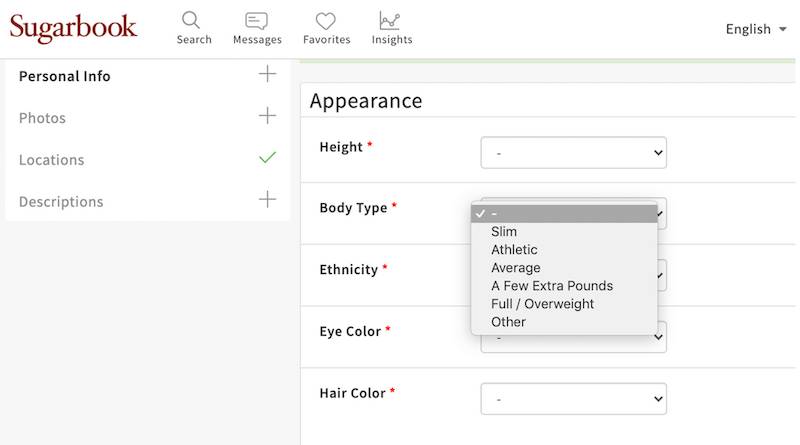Click the Search magnifier icon
Viewport: 800px width, 445px height.
tap(192, 21)
